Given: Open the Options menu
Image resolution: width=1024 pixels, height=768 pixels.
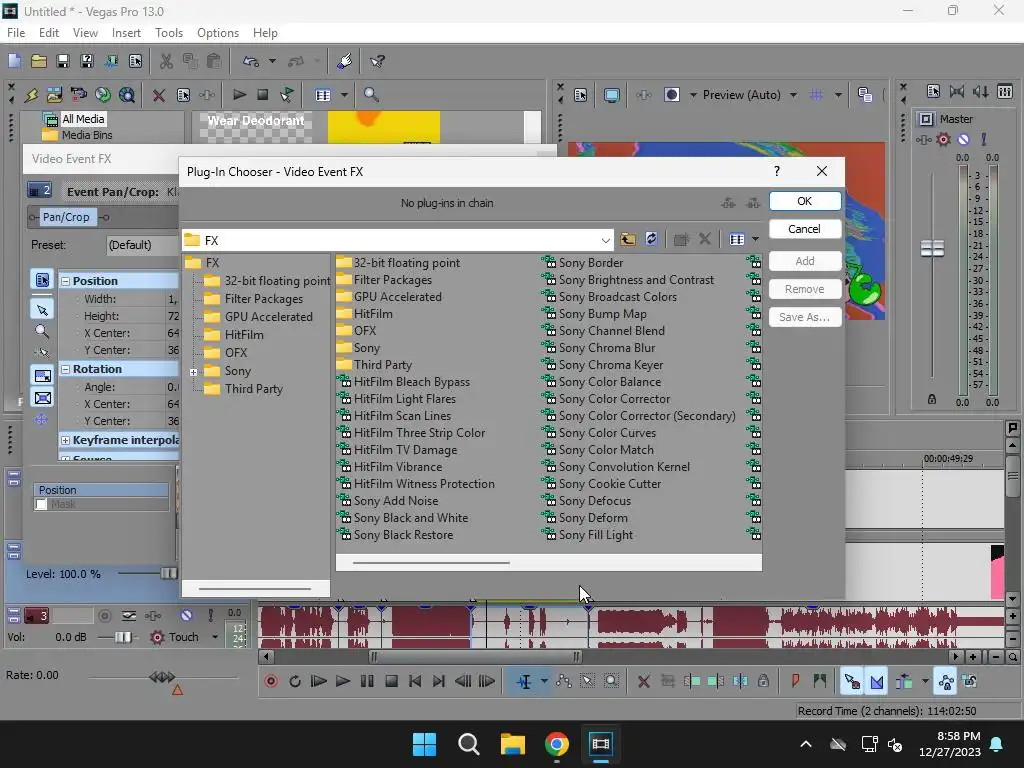Looking at the screenshot, I should click(x=217, y=33).
